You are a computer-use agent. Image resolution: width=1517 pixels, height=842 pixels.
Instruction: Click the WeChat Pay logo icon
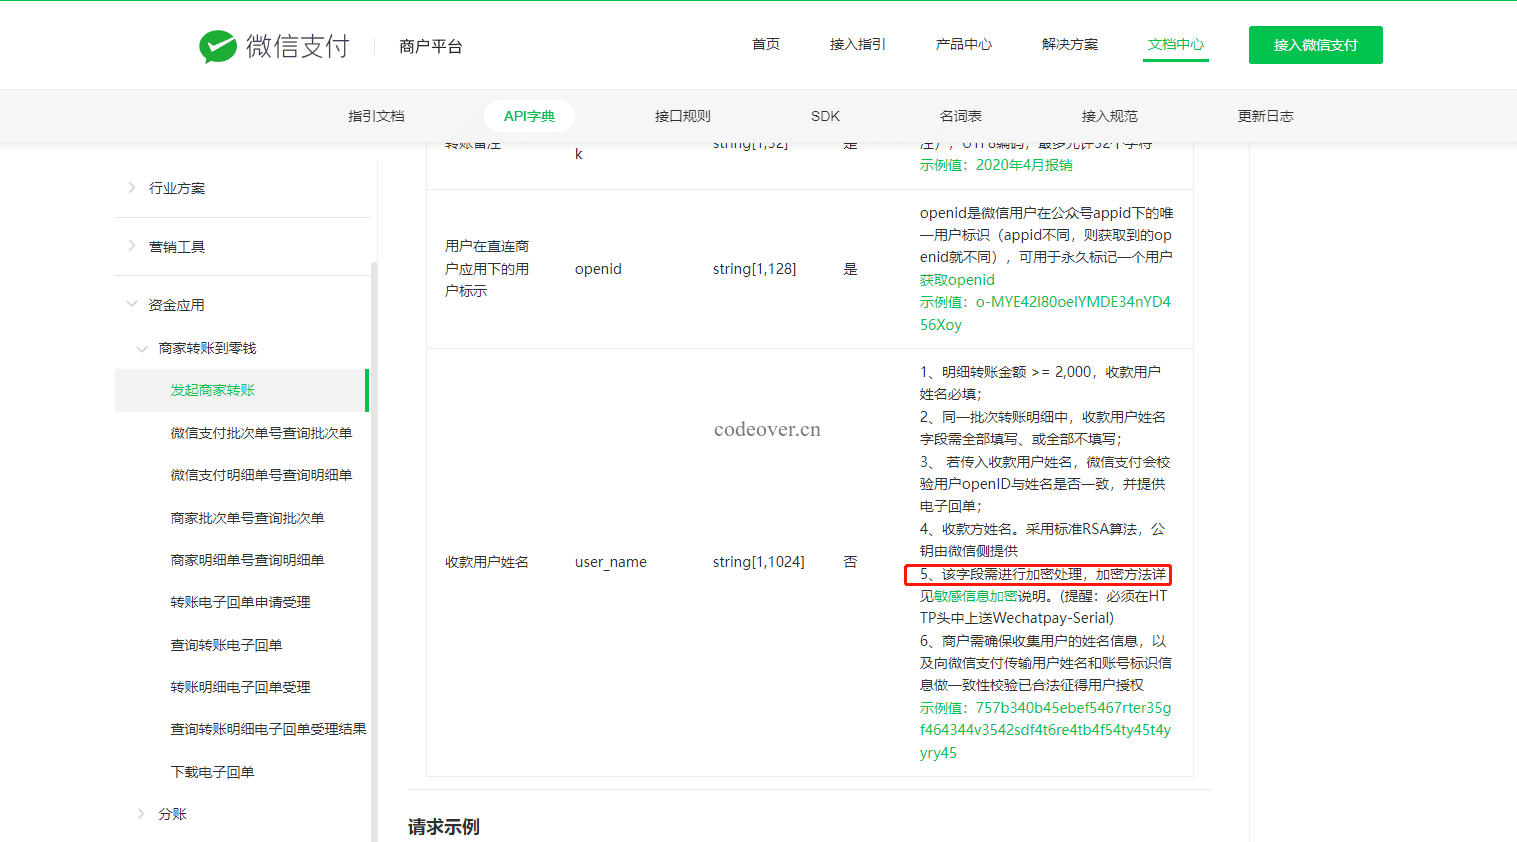click(x=218, y=46)
